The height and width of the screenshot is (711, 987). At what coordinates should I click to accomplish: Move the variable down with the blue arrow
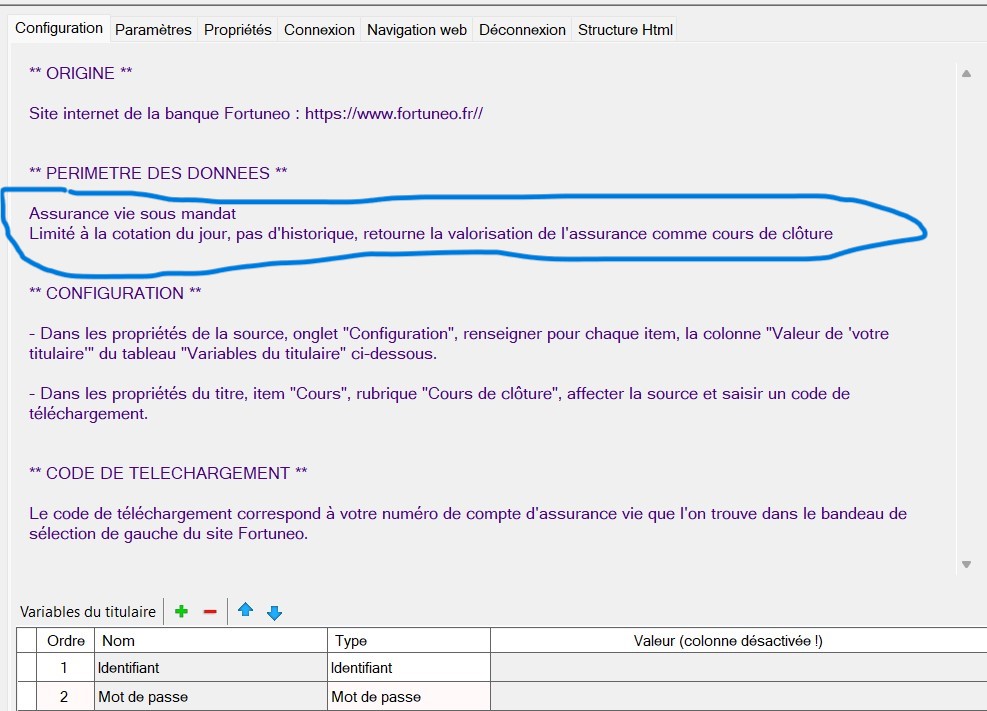click(275, 612)
